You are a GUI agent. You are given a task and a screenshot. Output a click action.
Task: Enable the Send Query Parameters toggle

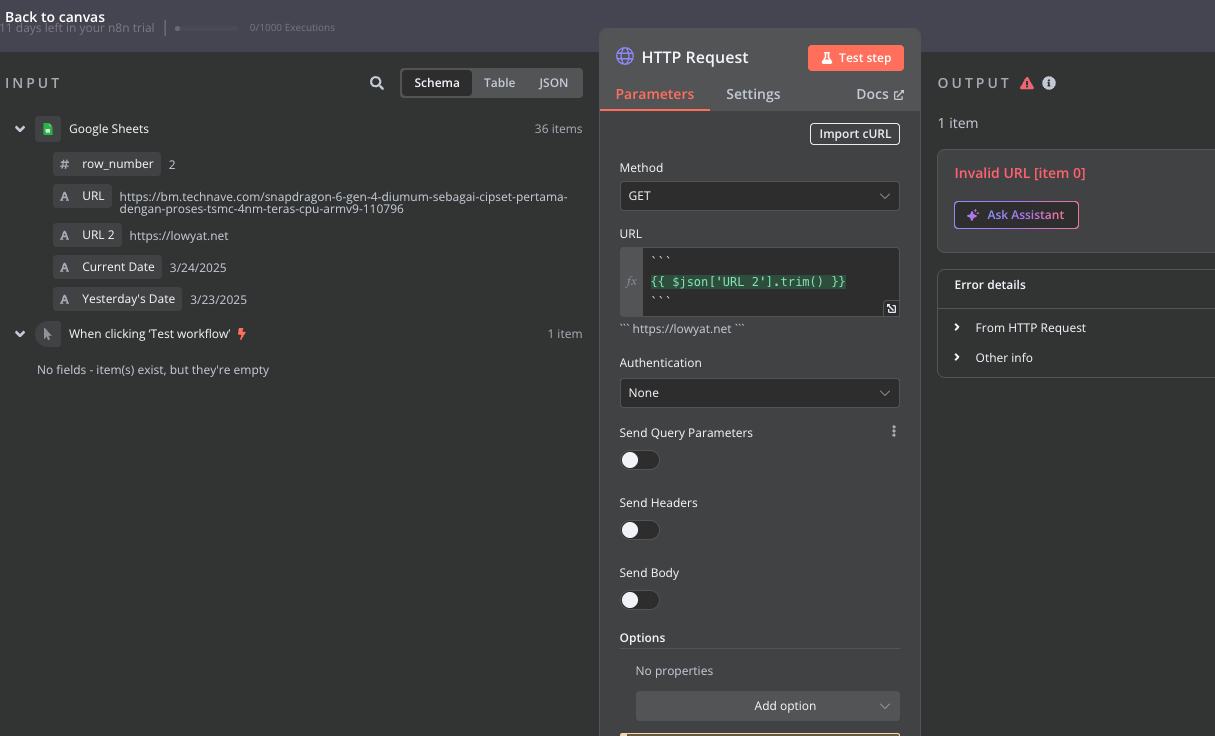(640, 460)
